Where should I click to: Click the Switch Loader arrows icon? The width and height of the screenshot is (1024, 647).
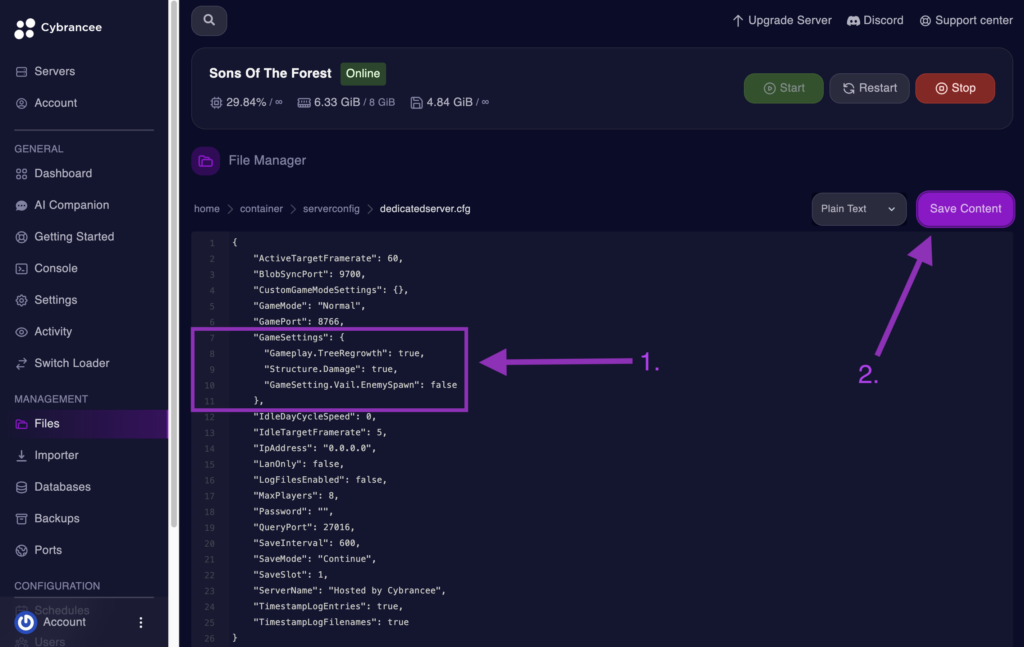(x=22, y=364)
